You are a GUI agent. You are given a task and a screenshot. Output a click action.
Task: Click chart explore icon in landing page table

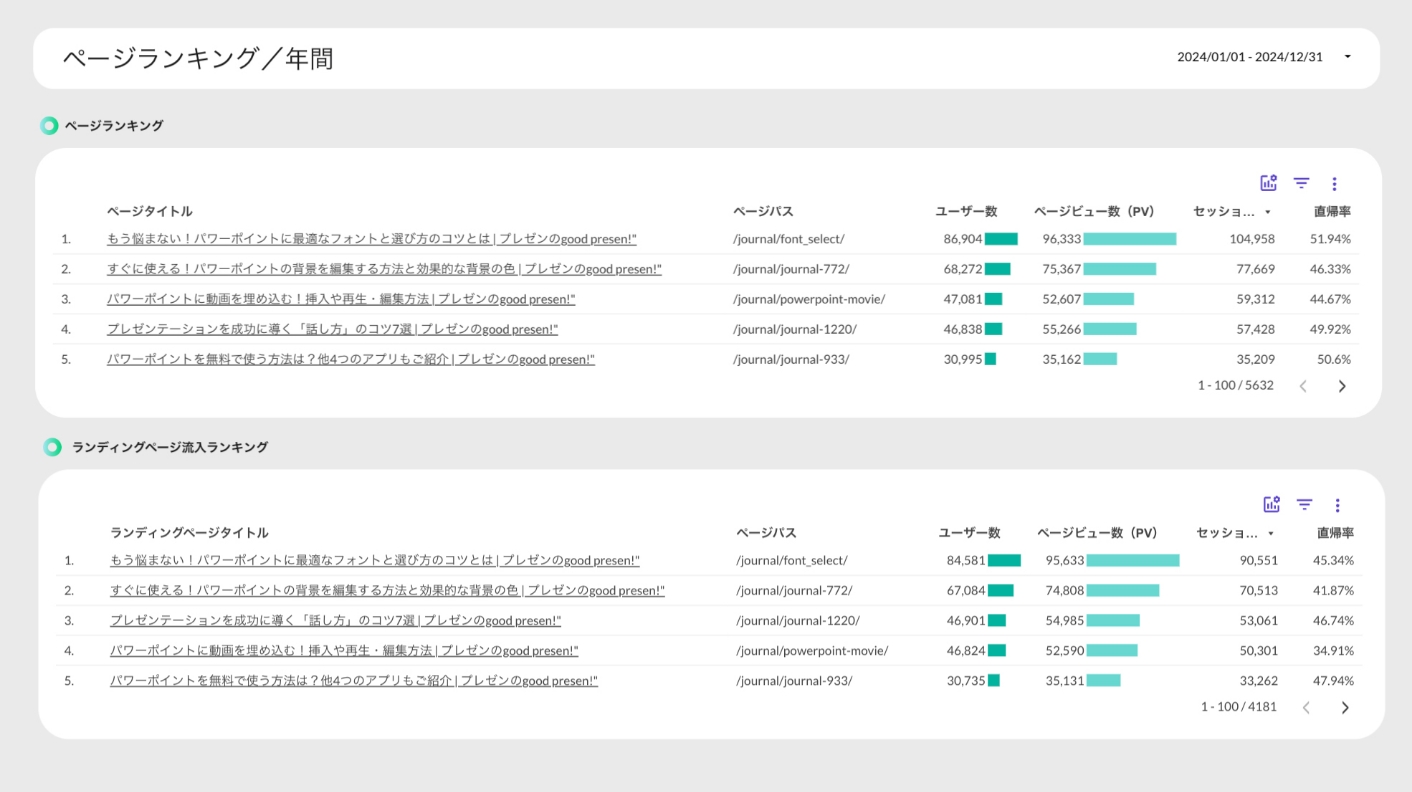click(1271, 505)
